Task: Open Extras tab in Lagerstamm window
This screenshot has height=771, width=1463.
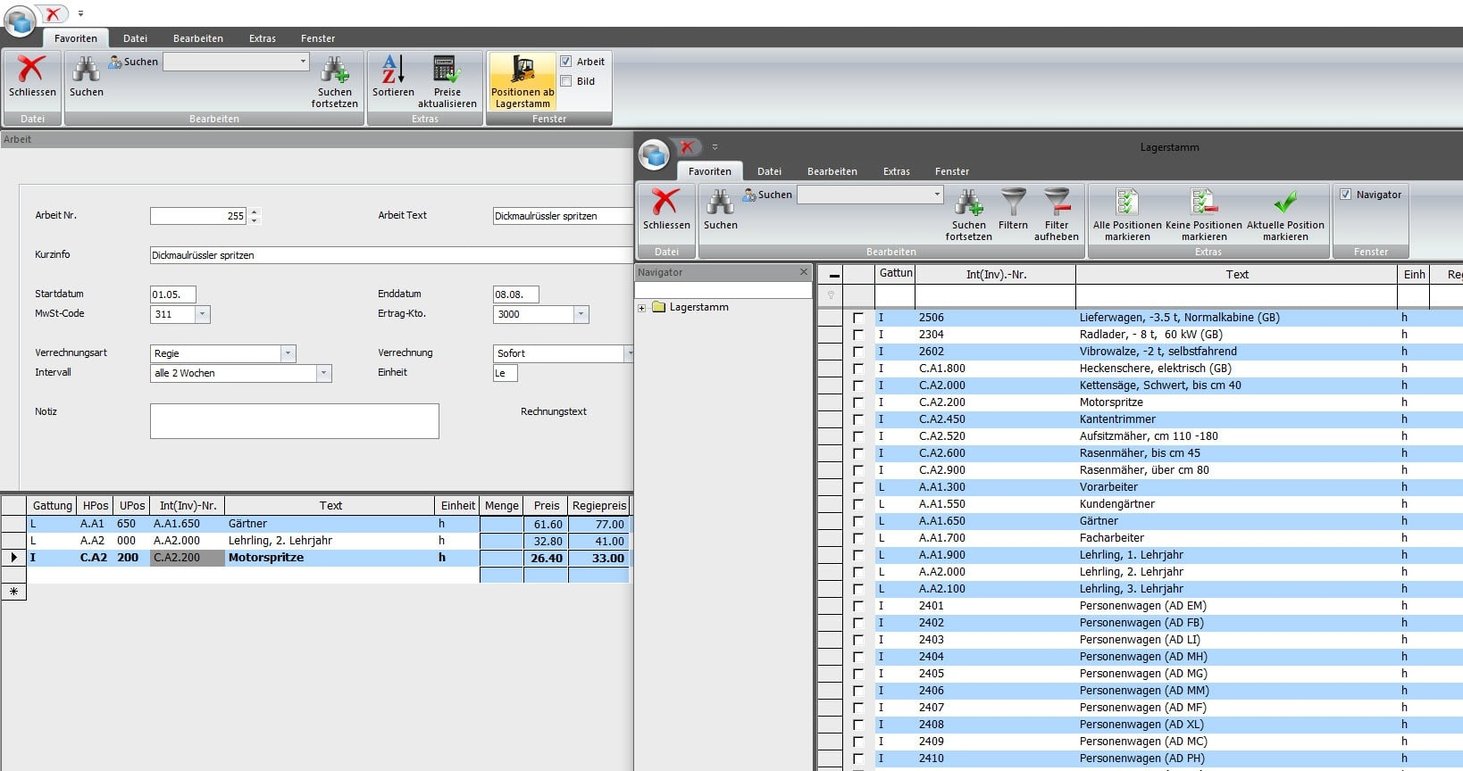Action: click(896, 171)
